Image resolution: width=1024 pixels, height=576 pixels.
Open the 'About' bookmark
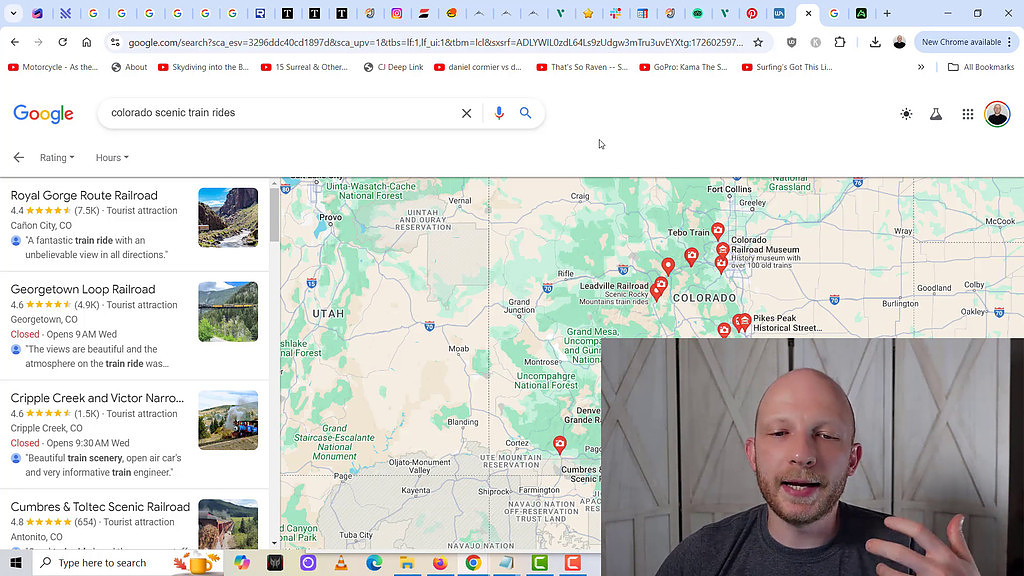click(x=129, y=67)
